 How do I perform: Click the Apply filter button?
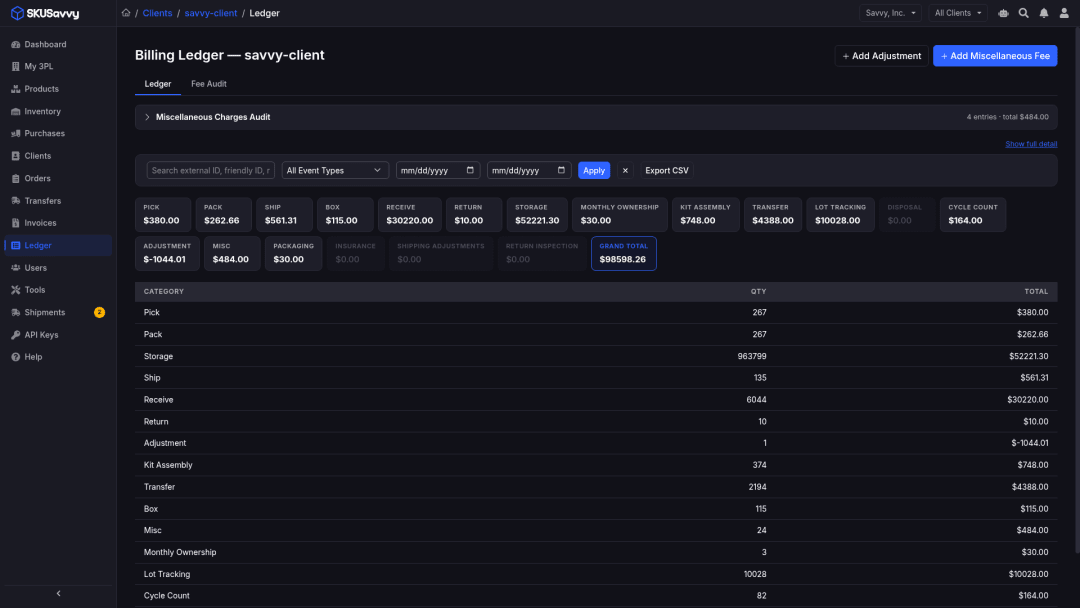594,170
